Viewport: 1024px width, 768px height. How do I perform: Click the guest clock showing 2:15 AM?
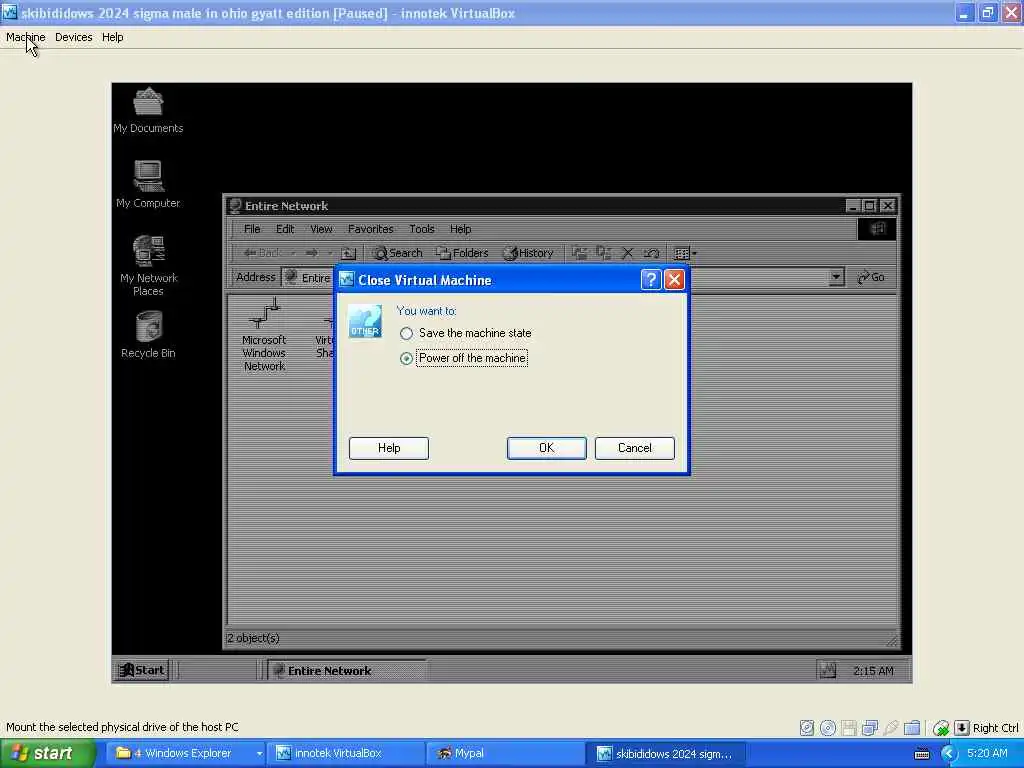click(x=873, y=671)
